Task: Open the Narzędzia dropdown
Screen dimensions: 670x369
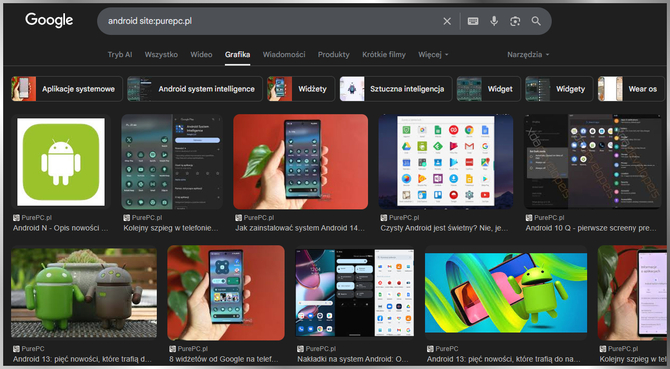Action: pos(528,55)
